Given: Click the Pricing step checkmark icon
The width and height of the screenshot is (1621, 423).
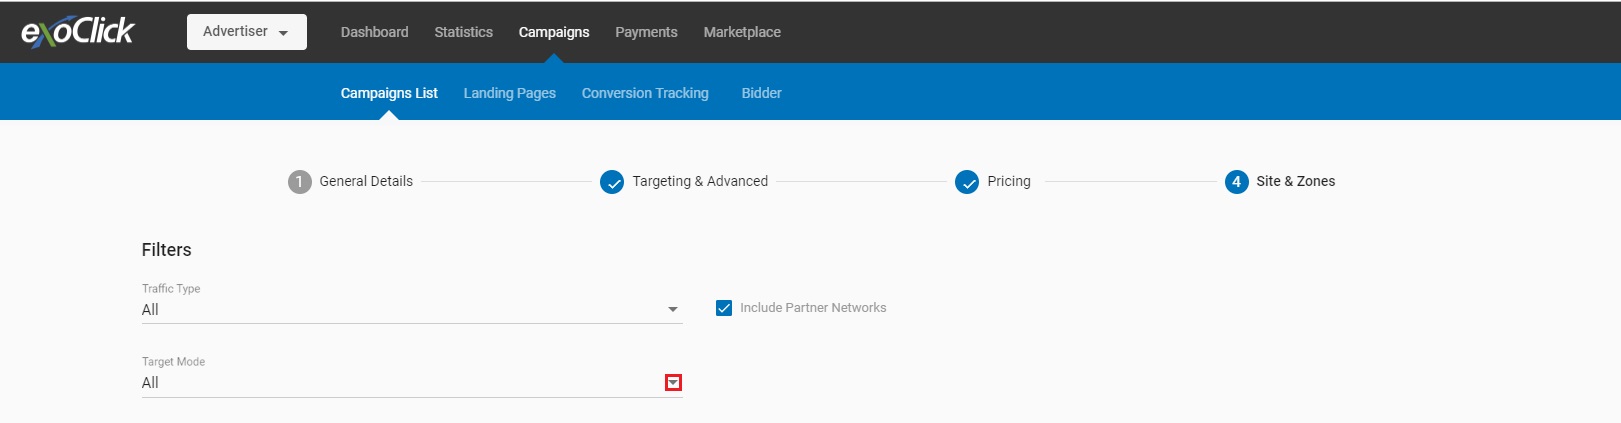Looking at the screenshot, I should 967,182.
